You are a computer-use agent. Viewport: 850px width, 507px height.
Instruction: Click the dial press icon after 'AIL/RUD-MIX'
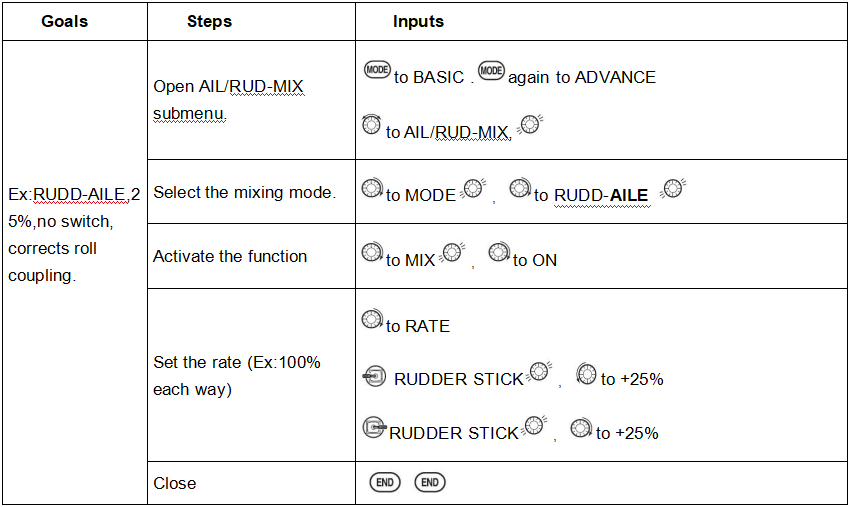(531, 125)
